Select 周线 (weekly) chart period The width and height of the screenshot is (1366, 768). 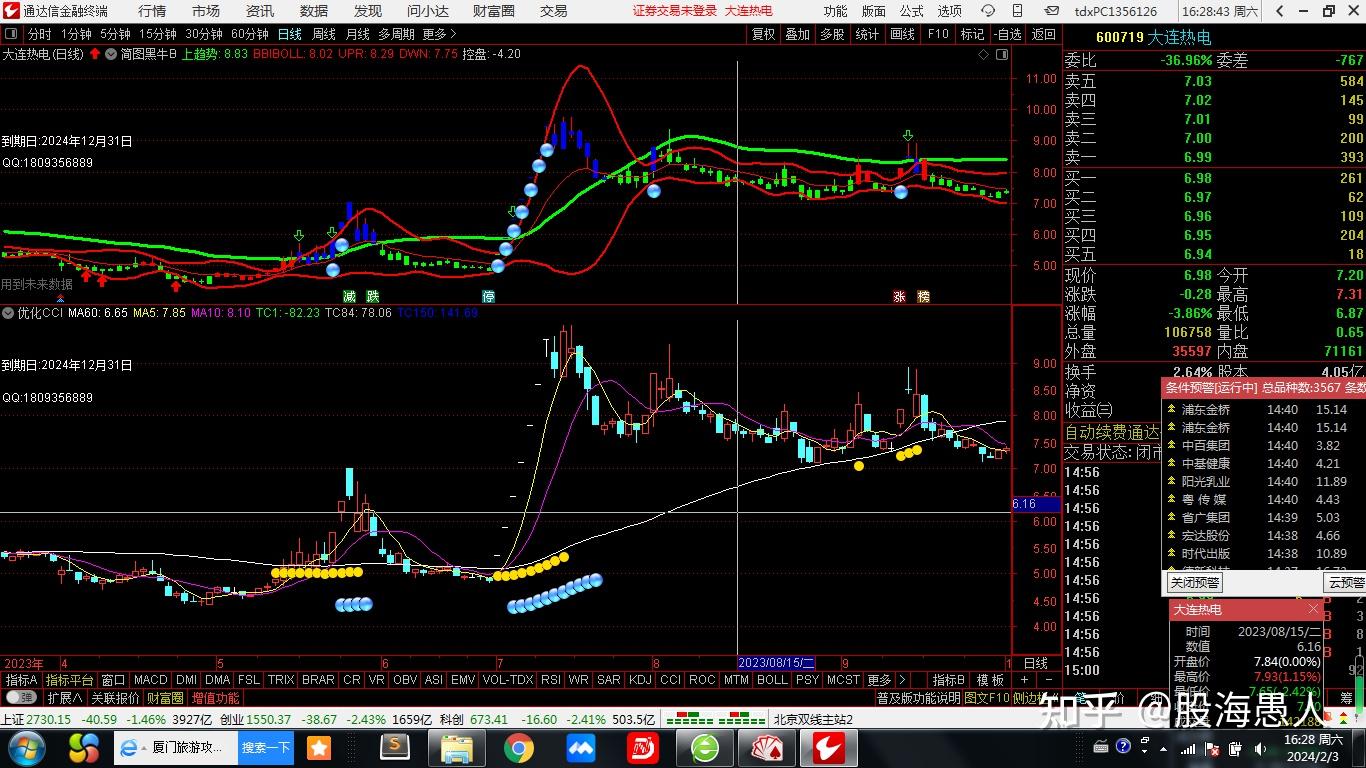(324, 34)
